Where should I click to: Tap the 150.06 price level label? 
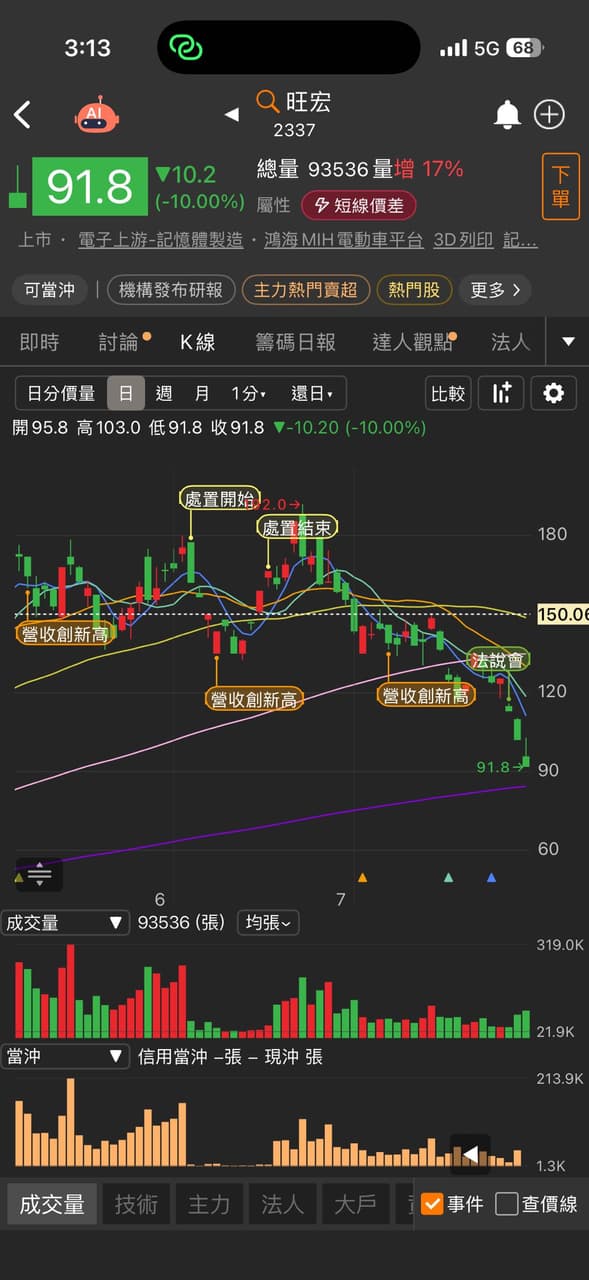pyautogui.click(x=563, y=614)
